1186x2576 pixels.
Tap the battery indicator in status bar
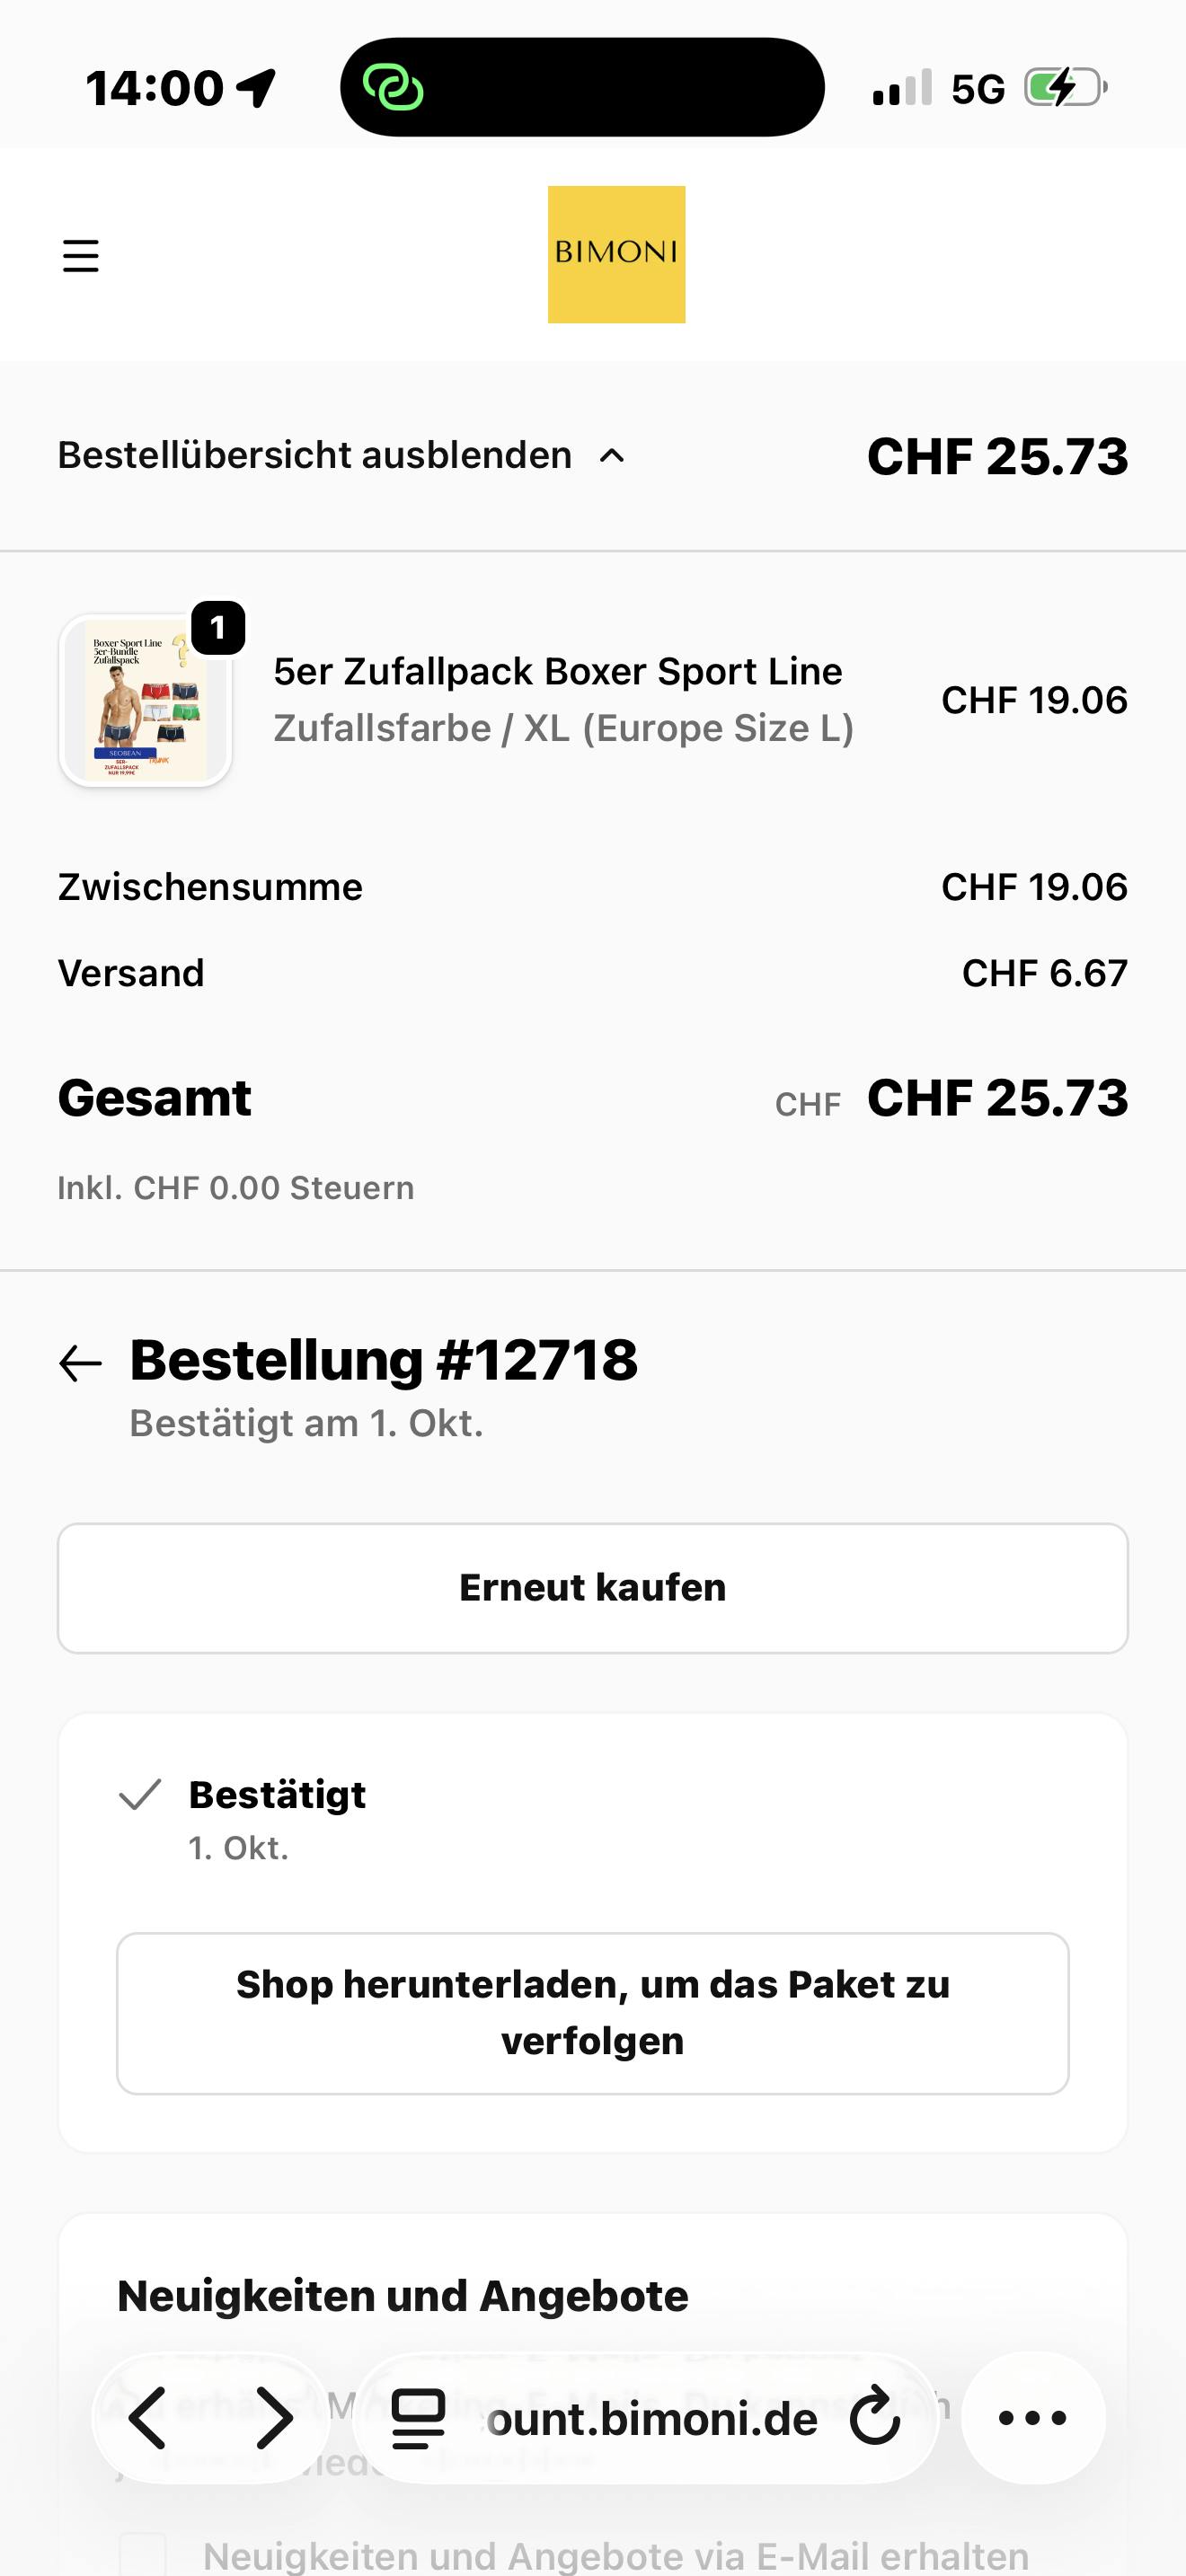[1065, 88]
